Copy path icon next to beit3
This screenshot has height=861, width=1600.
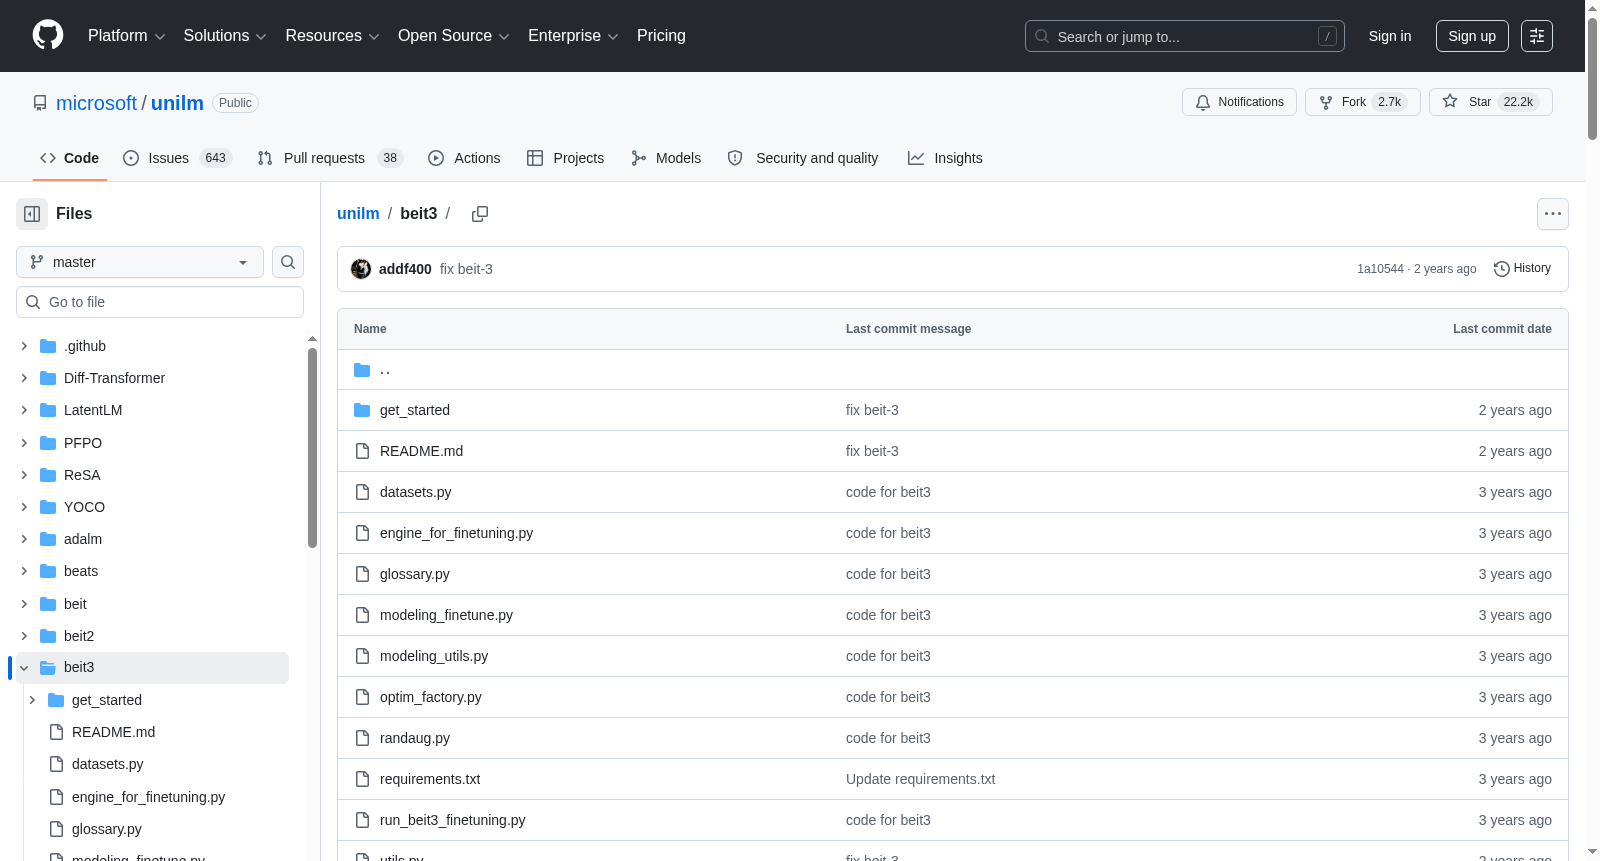(480, 214)
